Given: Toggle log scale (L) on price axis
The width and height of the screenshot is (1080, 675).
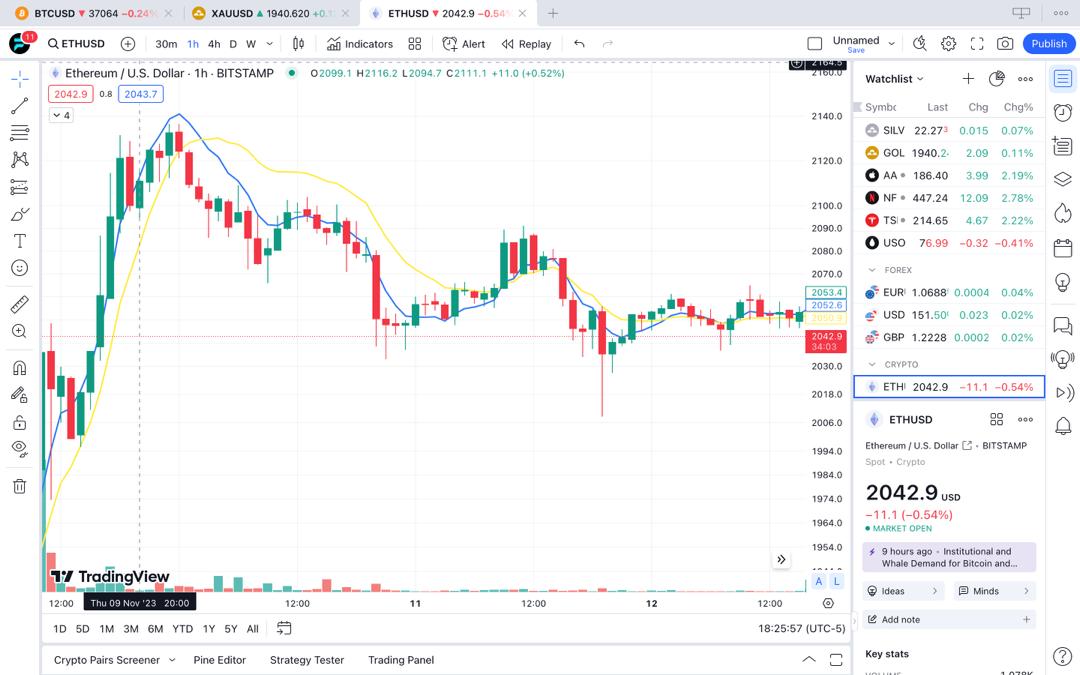Looking at the screenshot, I should click(x=837, y=581).
